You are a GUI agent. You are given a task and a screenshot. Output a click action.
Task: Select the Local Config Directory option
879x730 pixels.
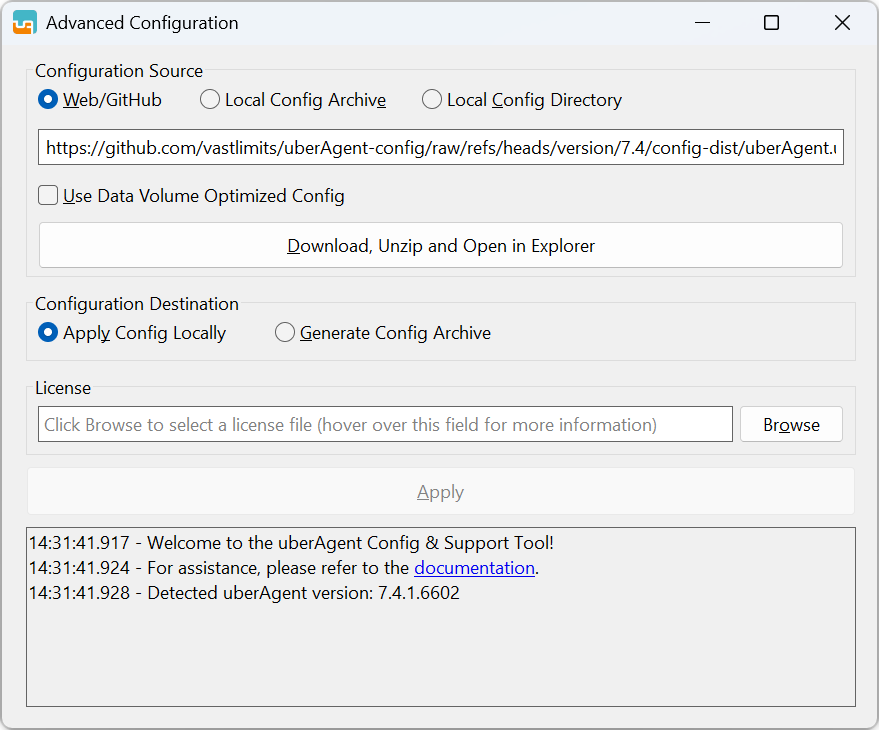tap(432, 100)
